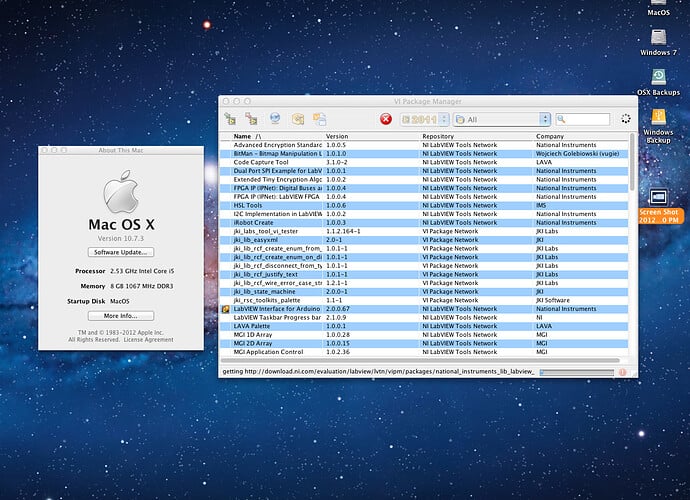
Task: Click the package search field
Action: pyautogui.click(x=583, y=119)
